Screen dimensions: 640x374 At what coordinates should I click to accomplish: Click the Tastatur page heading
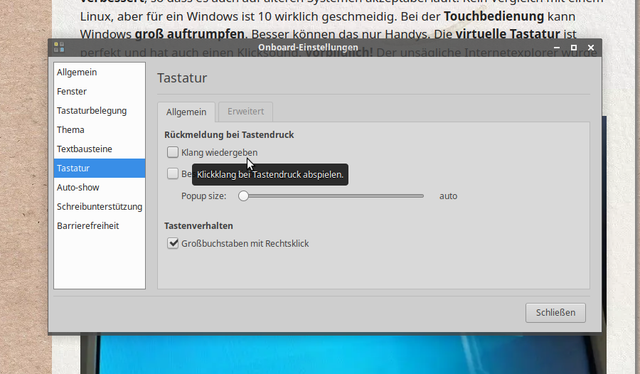182,78
